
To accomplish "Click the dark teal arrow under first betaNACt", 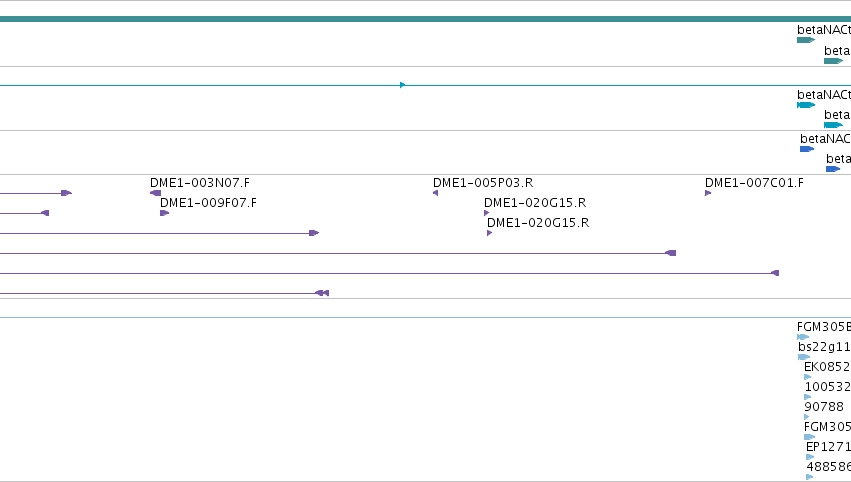I will tap(806, 40).
